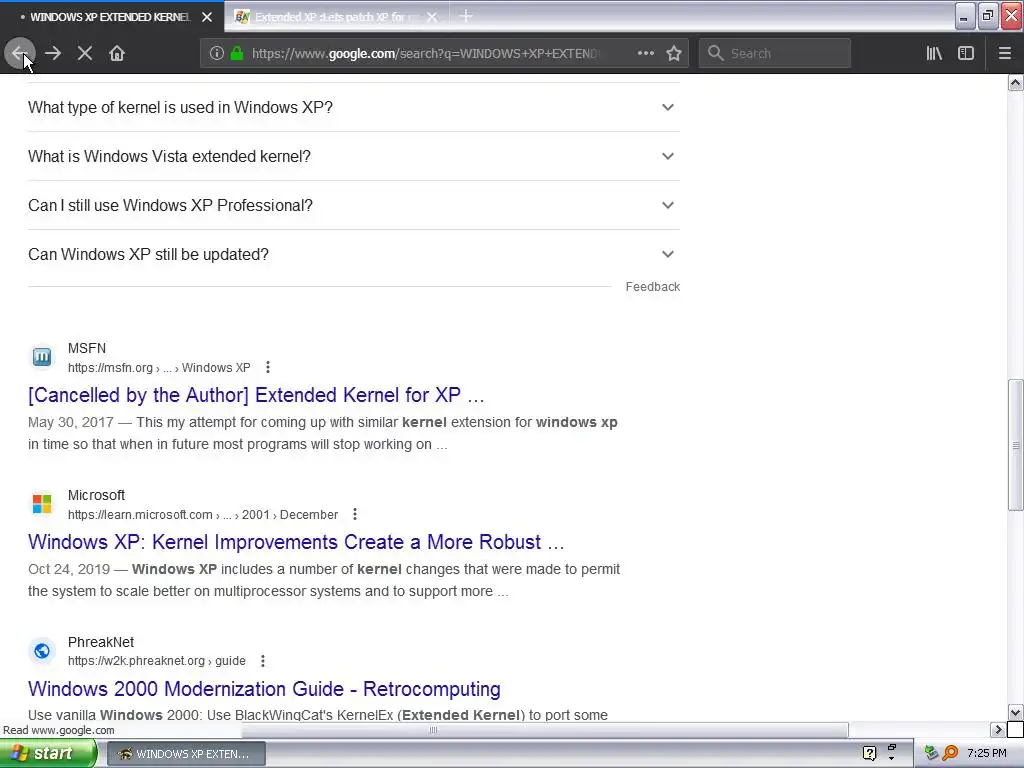Click the forward navigation arrow
The height and width of the screenshot is (768, 1024).
(53, 53)
